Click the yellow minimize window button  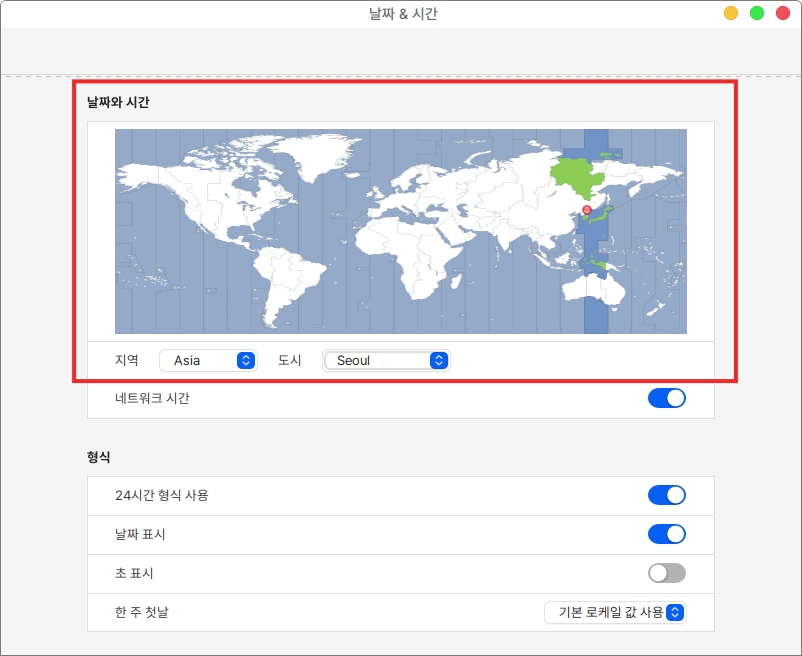(x=731, y=14)
